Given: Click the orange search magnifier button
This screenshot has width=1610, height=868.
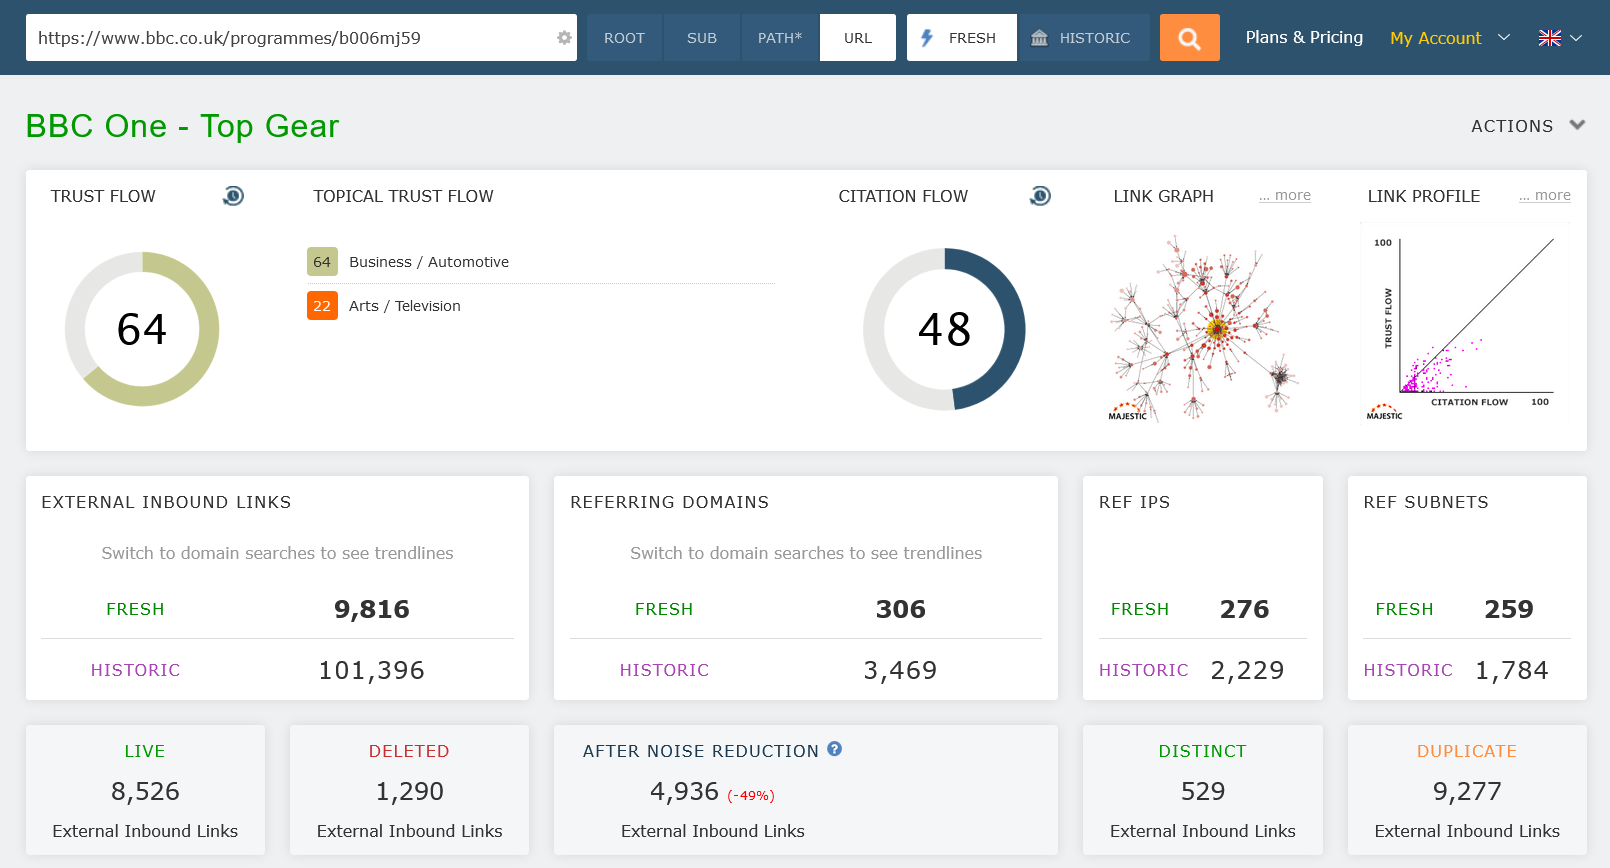Looking at the screenshot, I should pos(1189,38).
